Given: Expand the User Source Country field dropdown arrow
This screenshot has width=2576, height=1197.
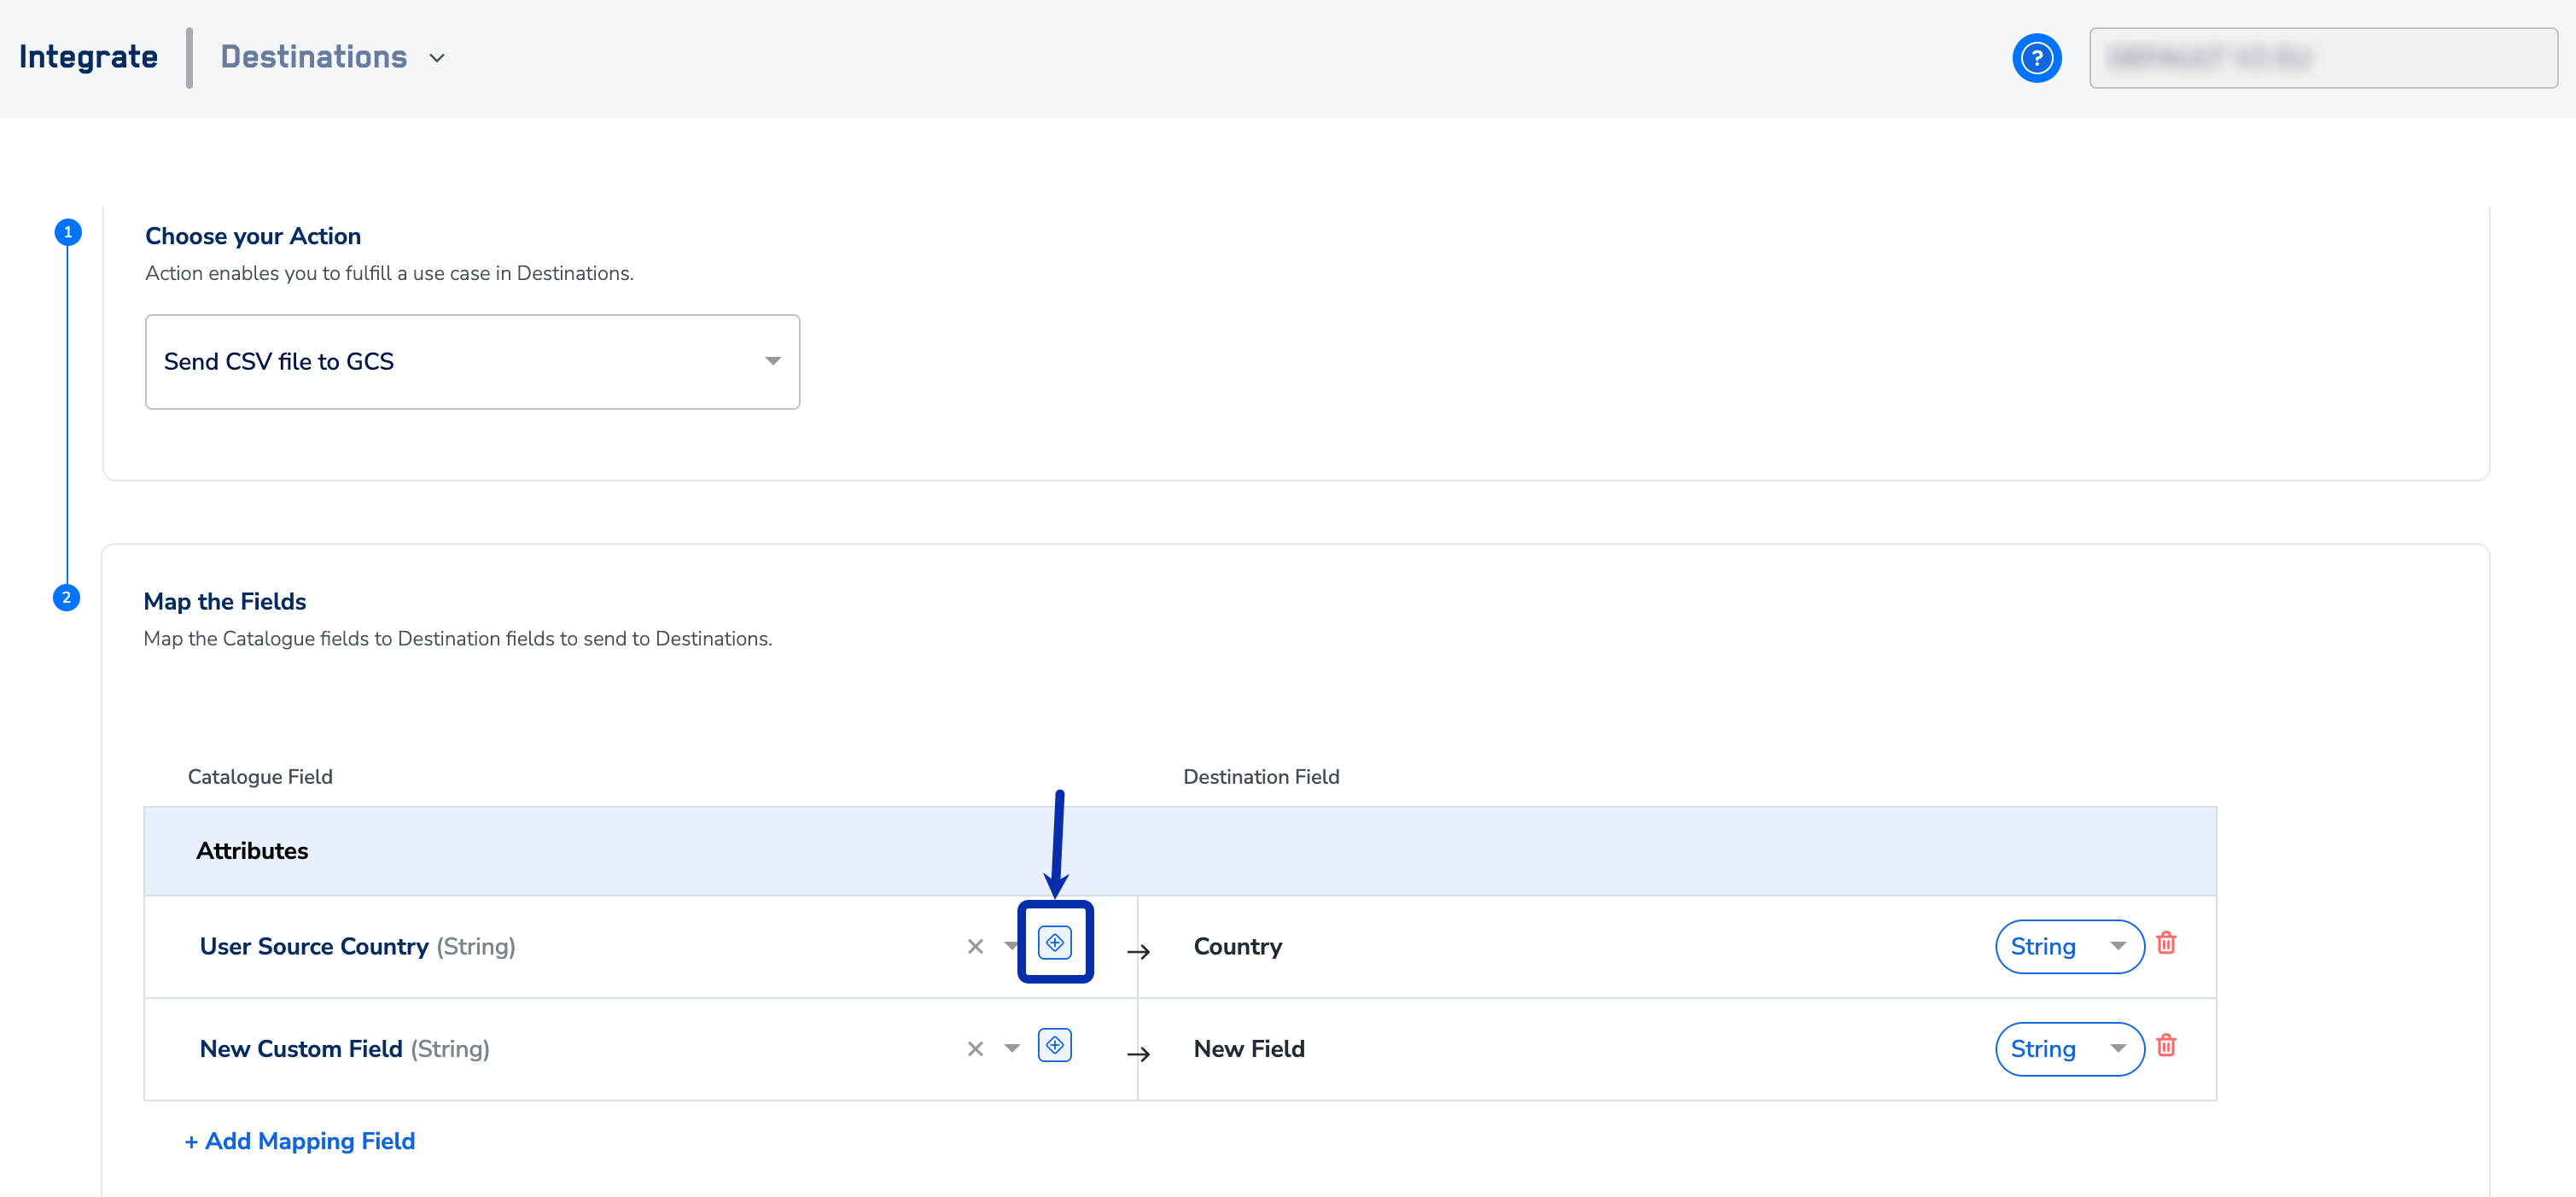Looking at the screenshot, I should tap(1010, 946).
